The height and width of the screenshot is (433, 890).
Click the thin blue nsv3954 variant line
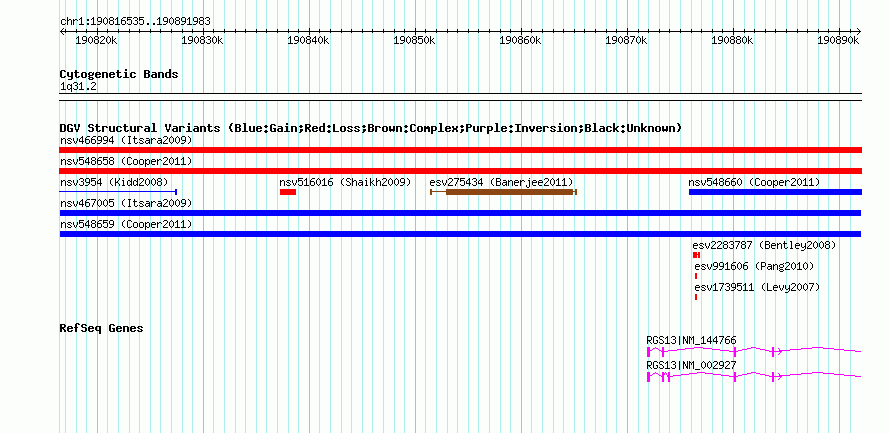click(119, 192)
